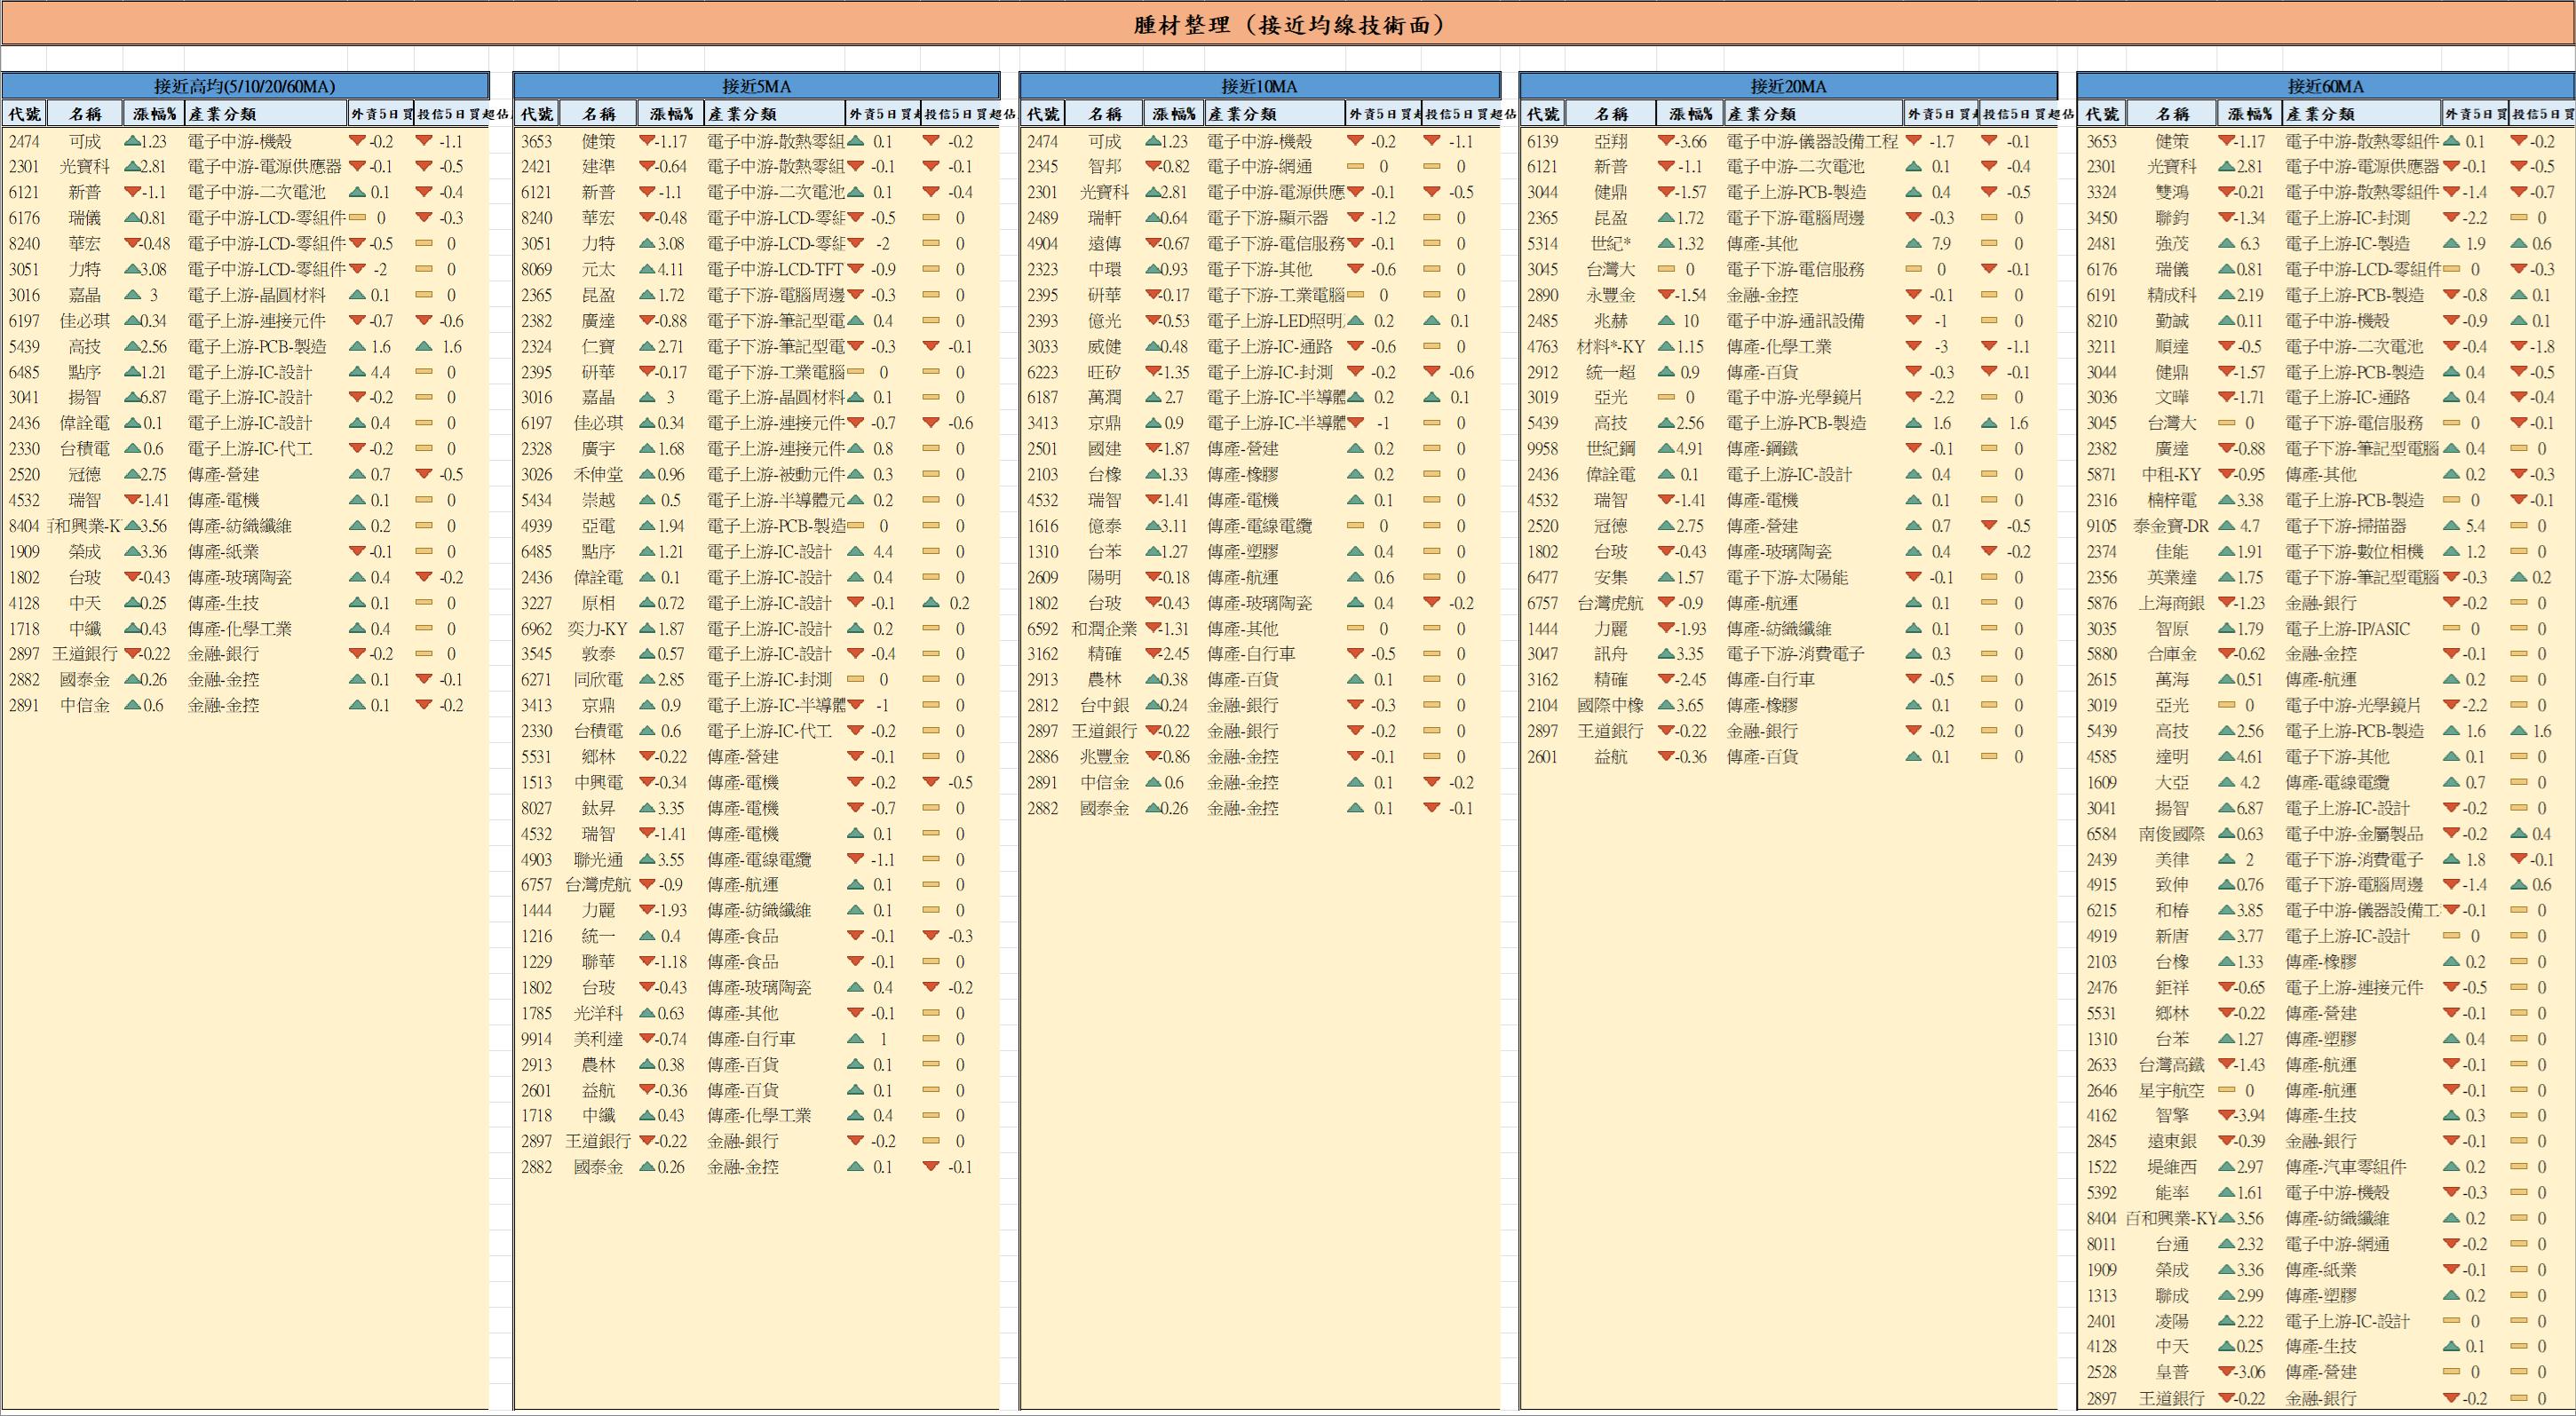
Task: Select stock code cell 6139
Action: coord(1542,142)
